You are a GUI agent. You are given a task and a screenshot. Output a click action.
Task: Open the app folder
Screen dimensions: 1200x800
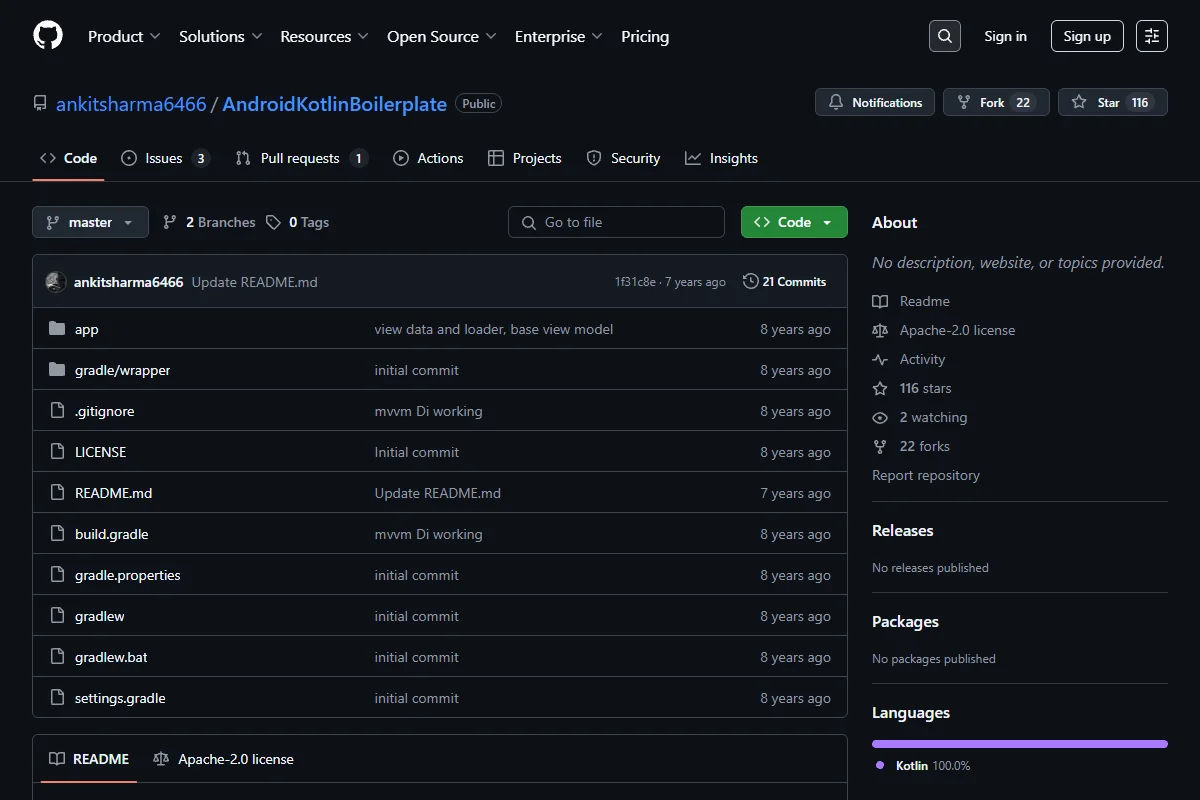[x=87, y=329]
